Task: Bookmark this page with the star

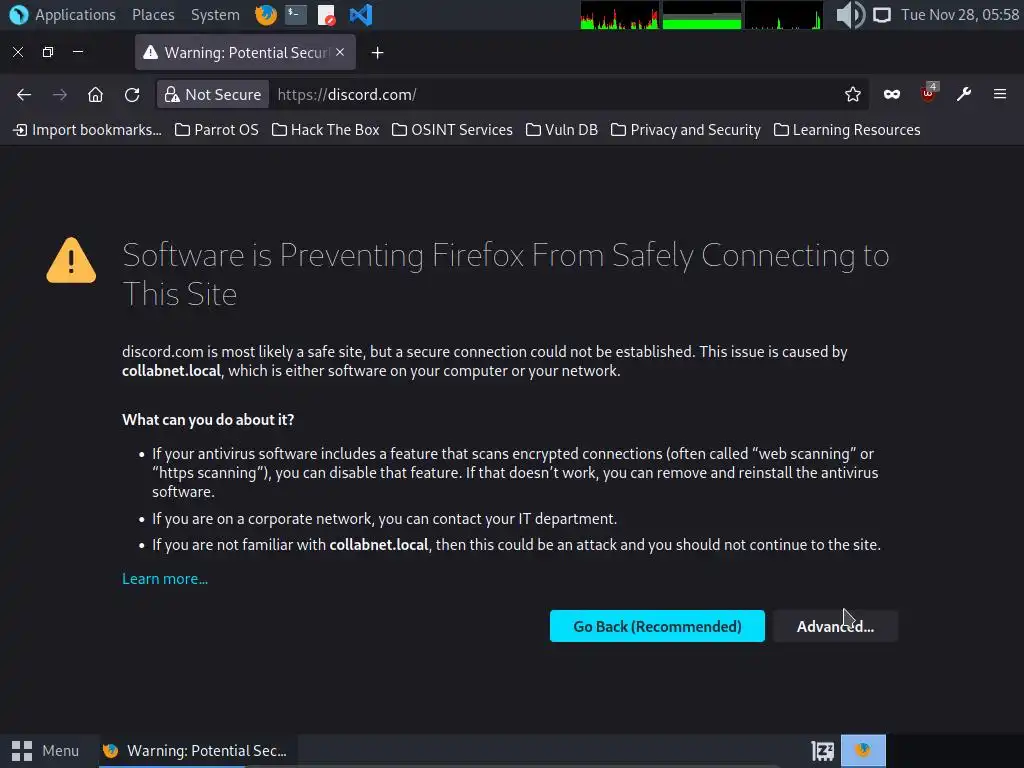Action: coord(852,95)
